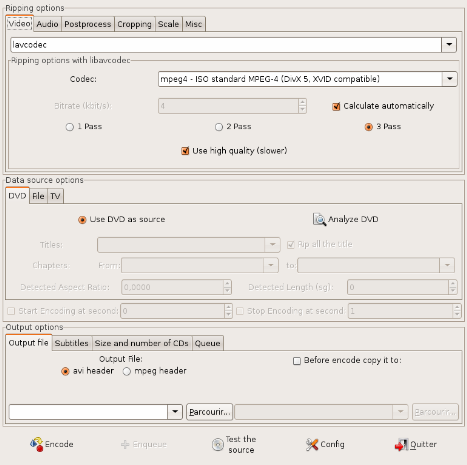Switch to the Audio tab
Screen dimensions: 467x465
47,24
